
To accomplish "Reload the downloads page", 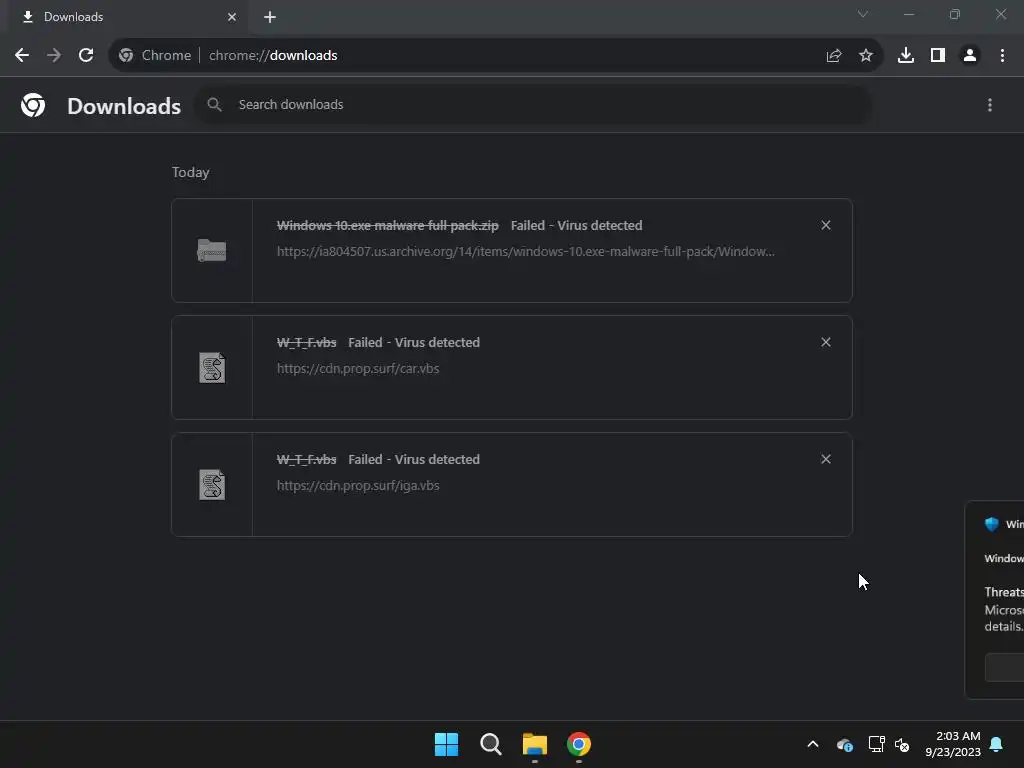I will pos(86,56).
